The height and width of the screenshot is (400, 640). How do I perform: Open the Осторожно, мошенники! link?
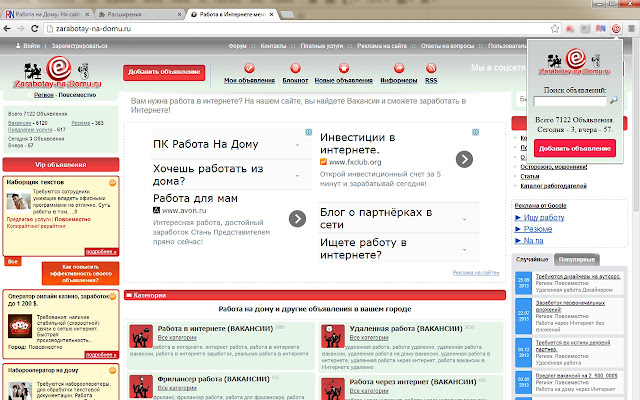554,167
